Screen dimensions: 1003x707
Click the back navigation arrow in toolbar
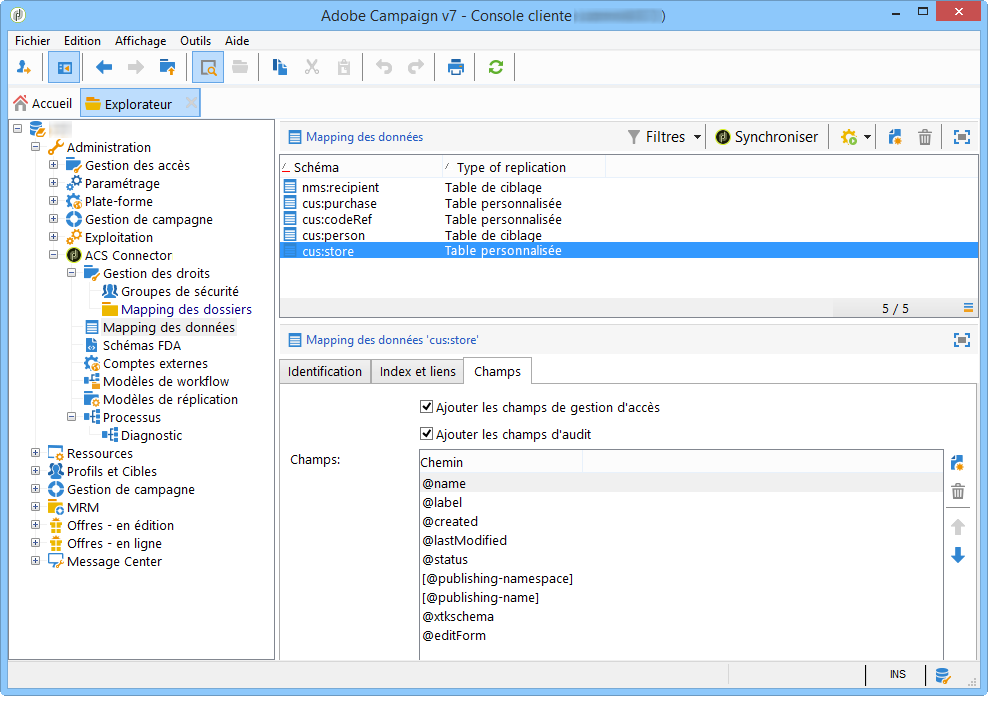(x=104, y=67)
